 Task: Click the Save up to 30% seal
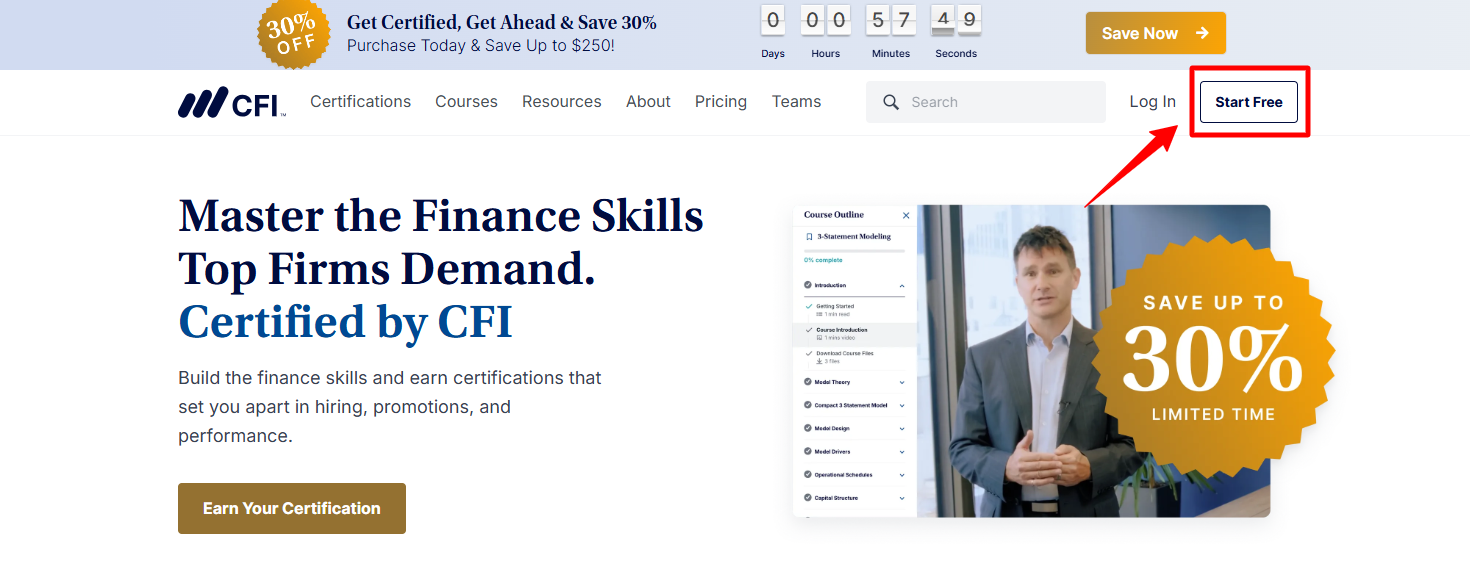(1212, 358)
